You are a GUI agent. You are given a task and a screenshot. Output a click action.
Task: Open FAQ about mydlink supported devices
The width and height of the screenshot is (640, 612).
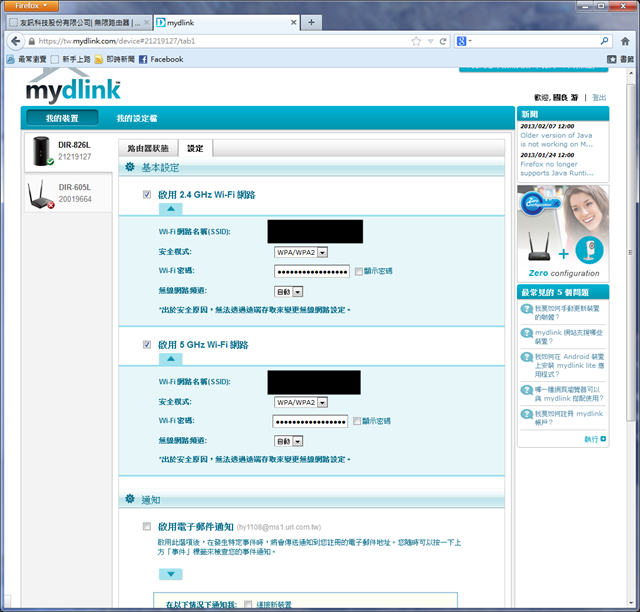coord(569,337)
